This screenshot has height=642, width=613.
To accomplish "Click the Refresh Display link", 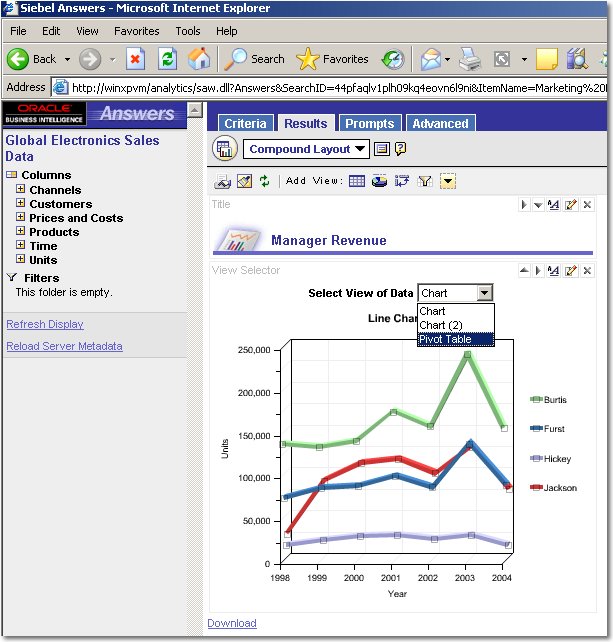I will pos(45,324).
